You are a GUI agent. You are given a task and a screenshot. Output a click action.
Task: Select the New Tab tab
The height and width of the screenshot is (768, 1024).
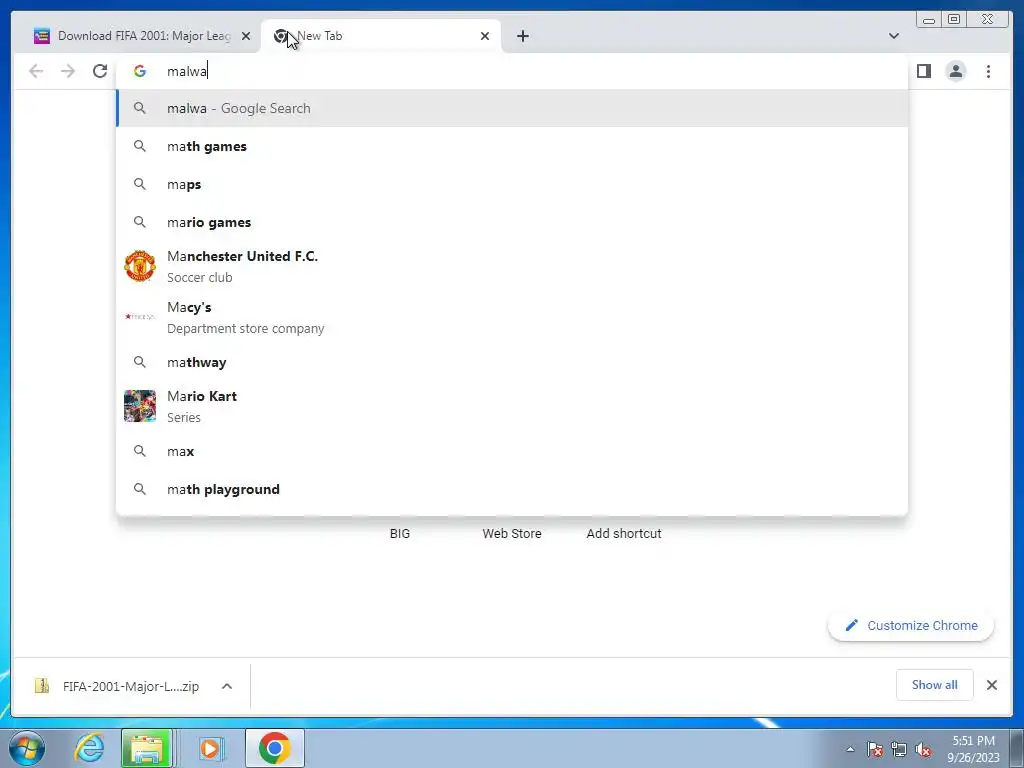coord(381,36)
